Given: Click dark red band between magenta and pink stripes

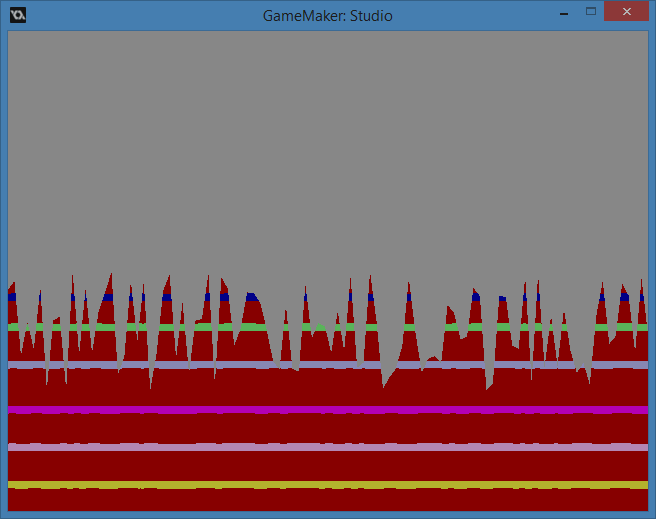Looking at the screenshot, I should pyautogui.click(x=327, y=429).
